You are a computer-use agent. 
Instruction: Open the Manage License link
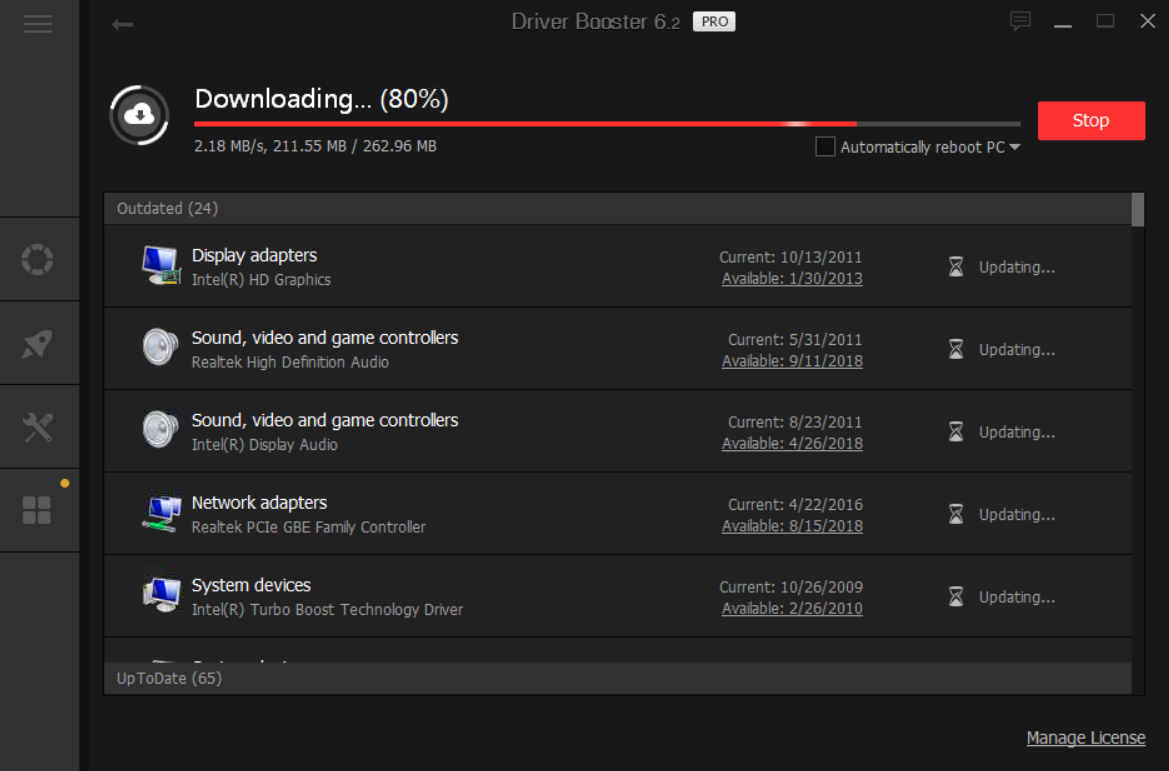pyautogui.click(x=1085, y=738)
